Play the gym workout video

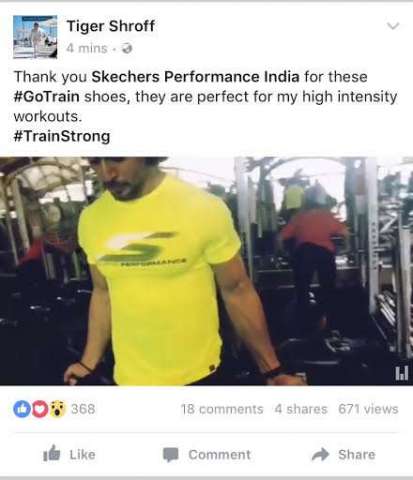[x=206, y=271]
